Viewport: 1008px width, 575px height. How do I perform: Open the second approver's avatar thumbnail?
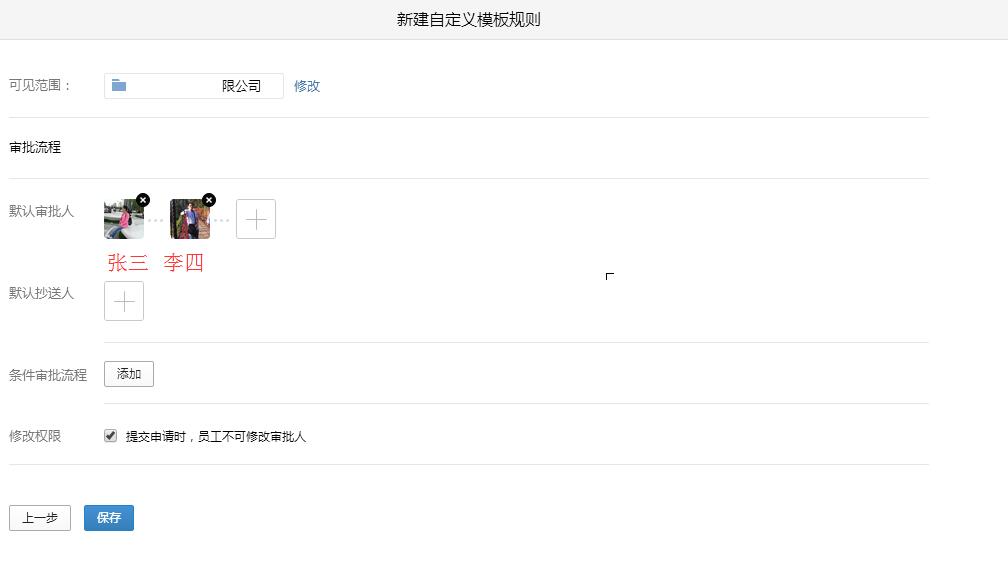click(190, 219)
